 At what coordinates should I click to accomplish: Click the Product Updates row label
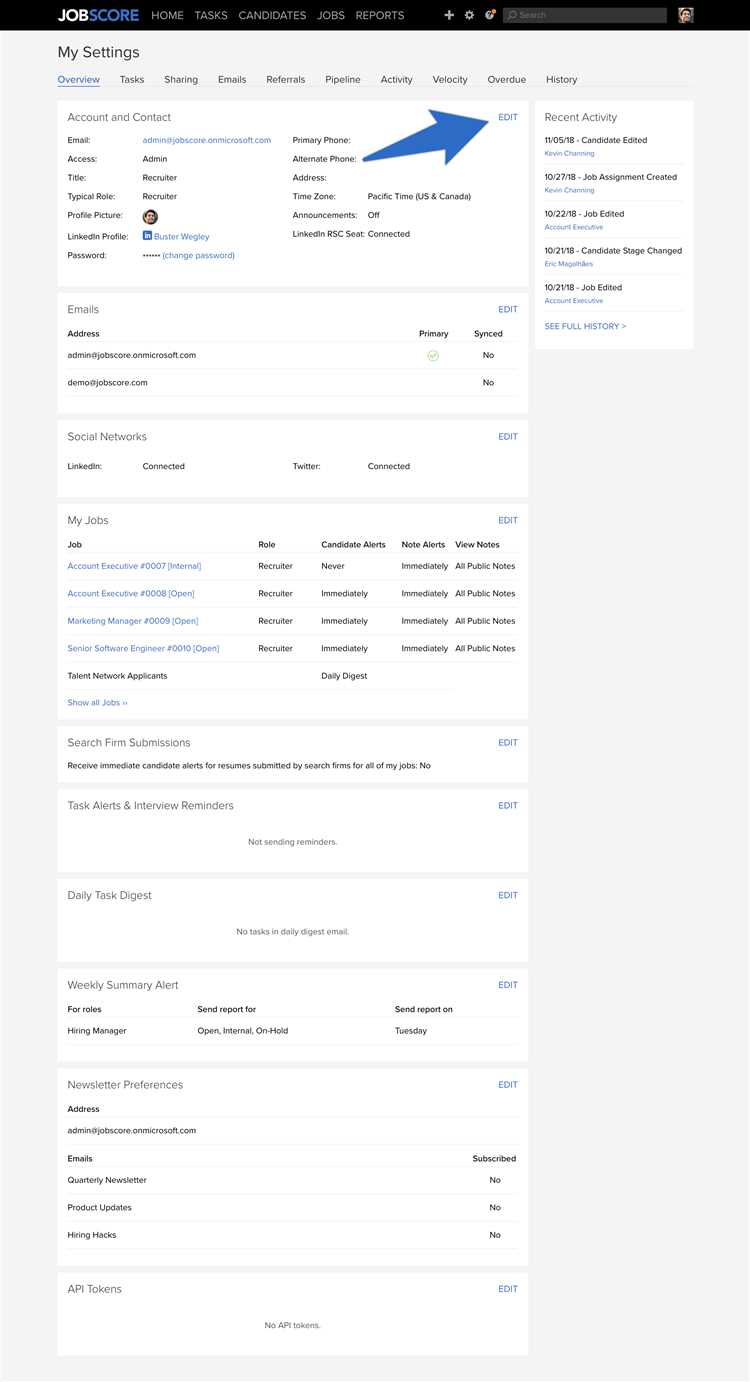[100, 1207]
